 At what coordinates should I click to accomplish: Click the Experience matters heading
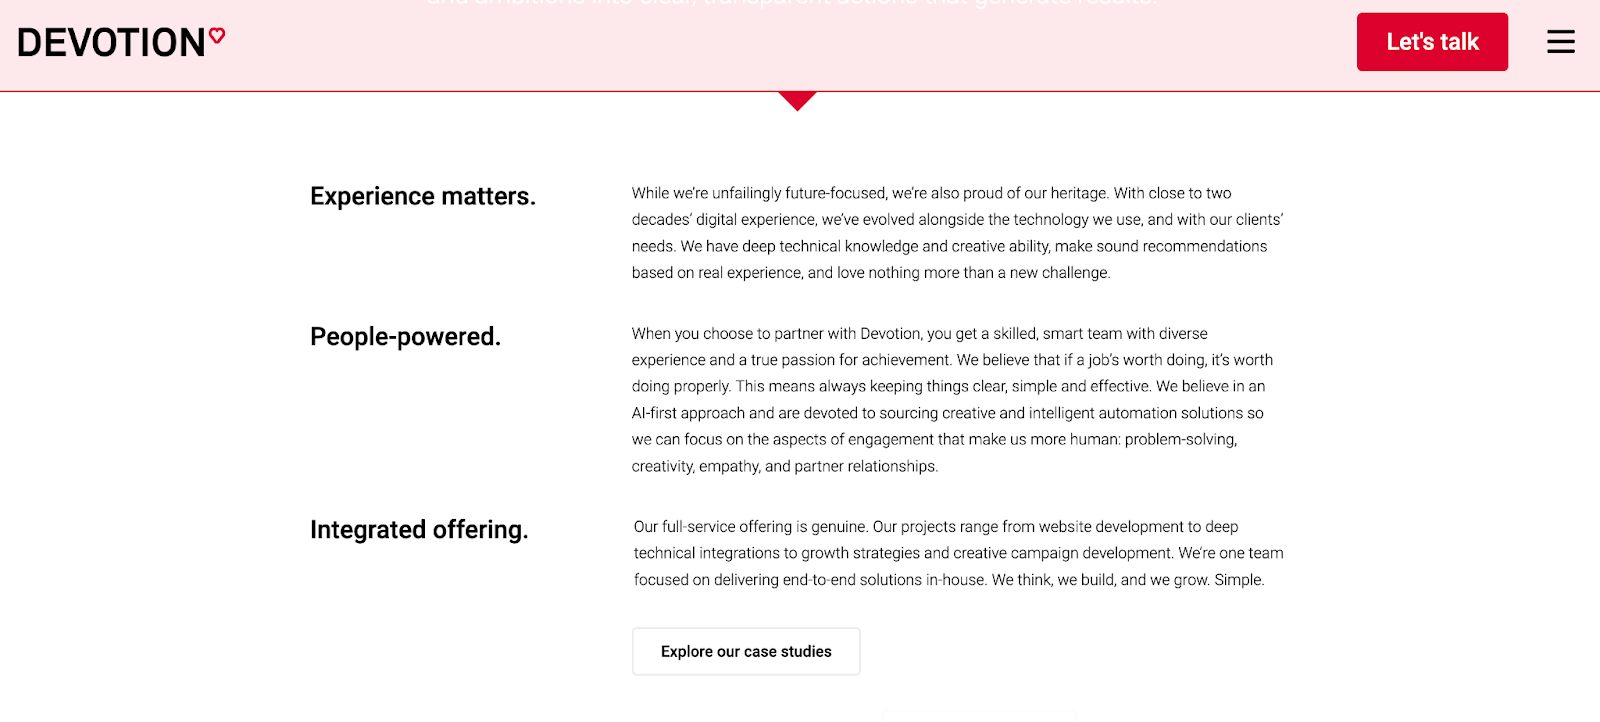coord(423,196)
